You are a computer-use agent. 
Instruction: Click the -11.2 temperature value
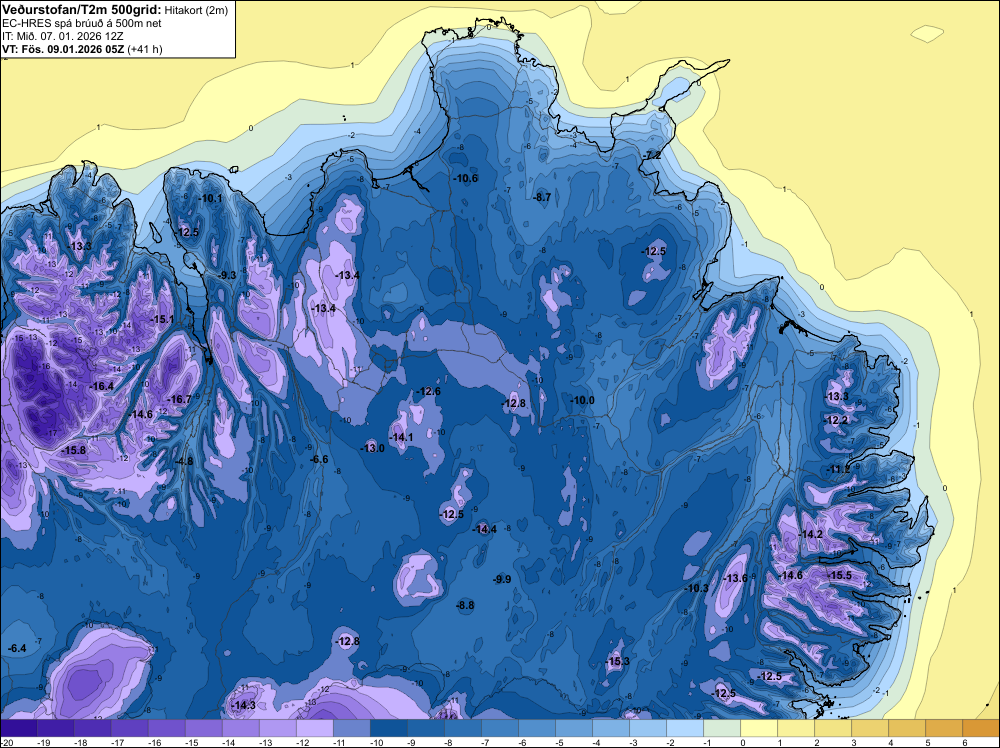tap(838, 470)
